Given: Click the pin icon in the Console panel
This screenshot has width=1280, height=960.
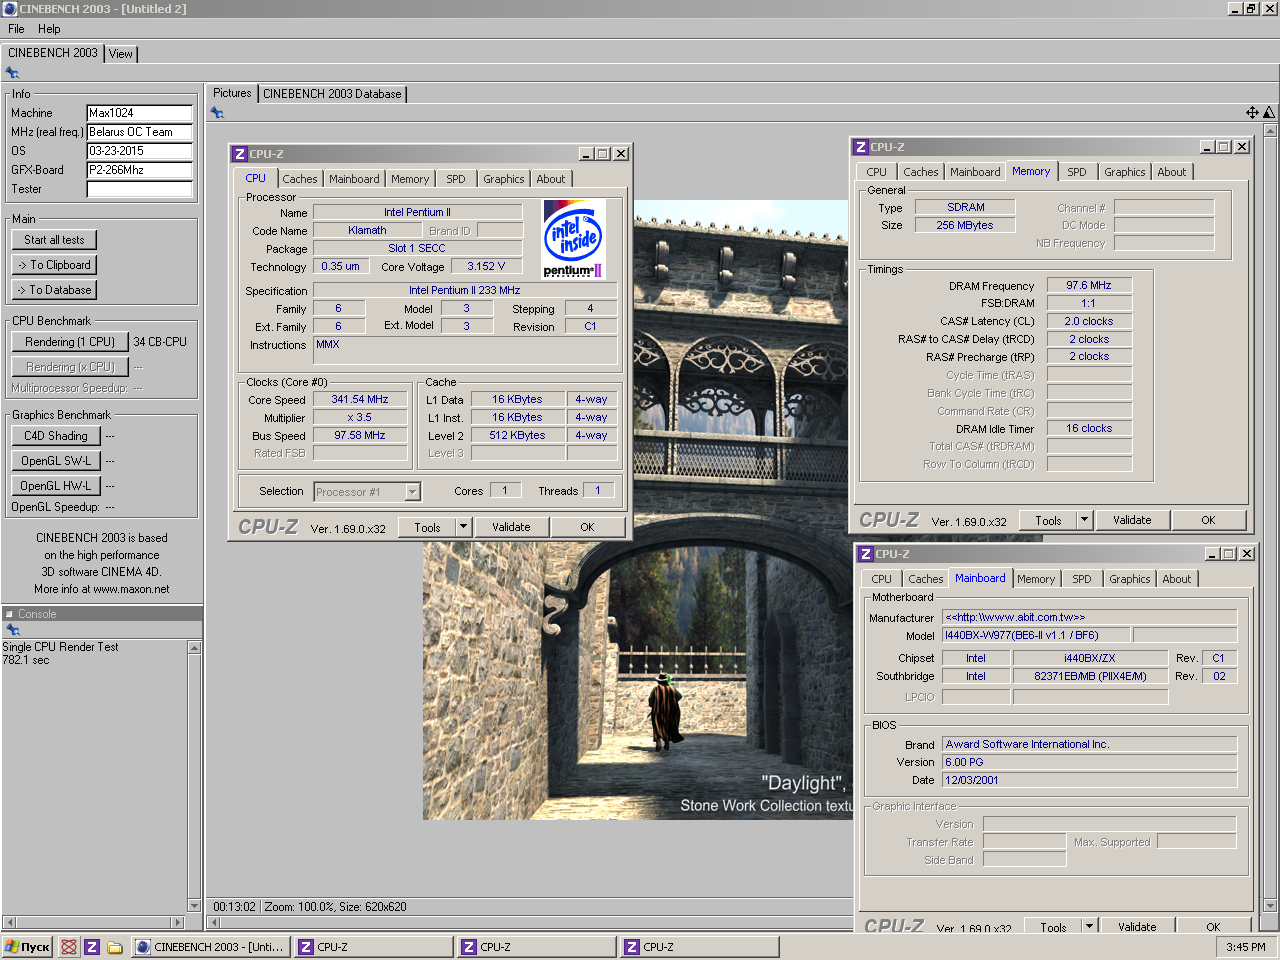Looking at the screenshot, I should click(x=13, y=630).
